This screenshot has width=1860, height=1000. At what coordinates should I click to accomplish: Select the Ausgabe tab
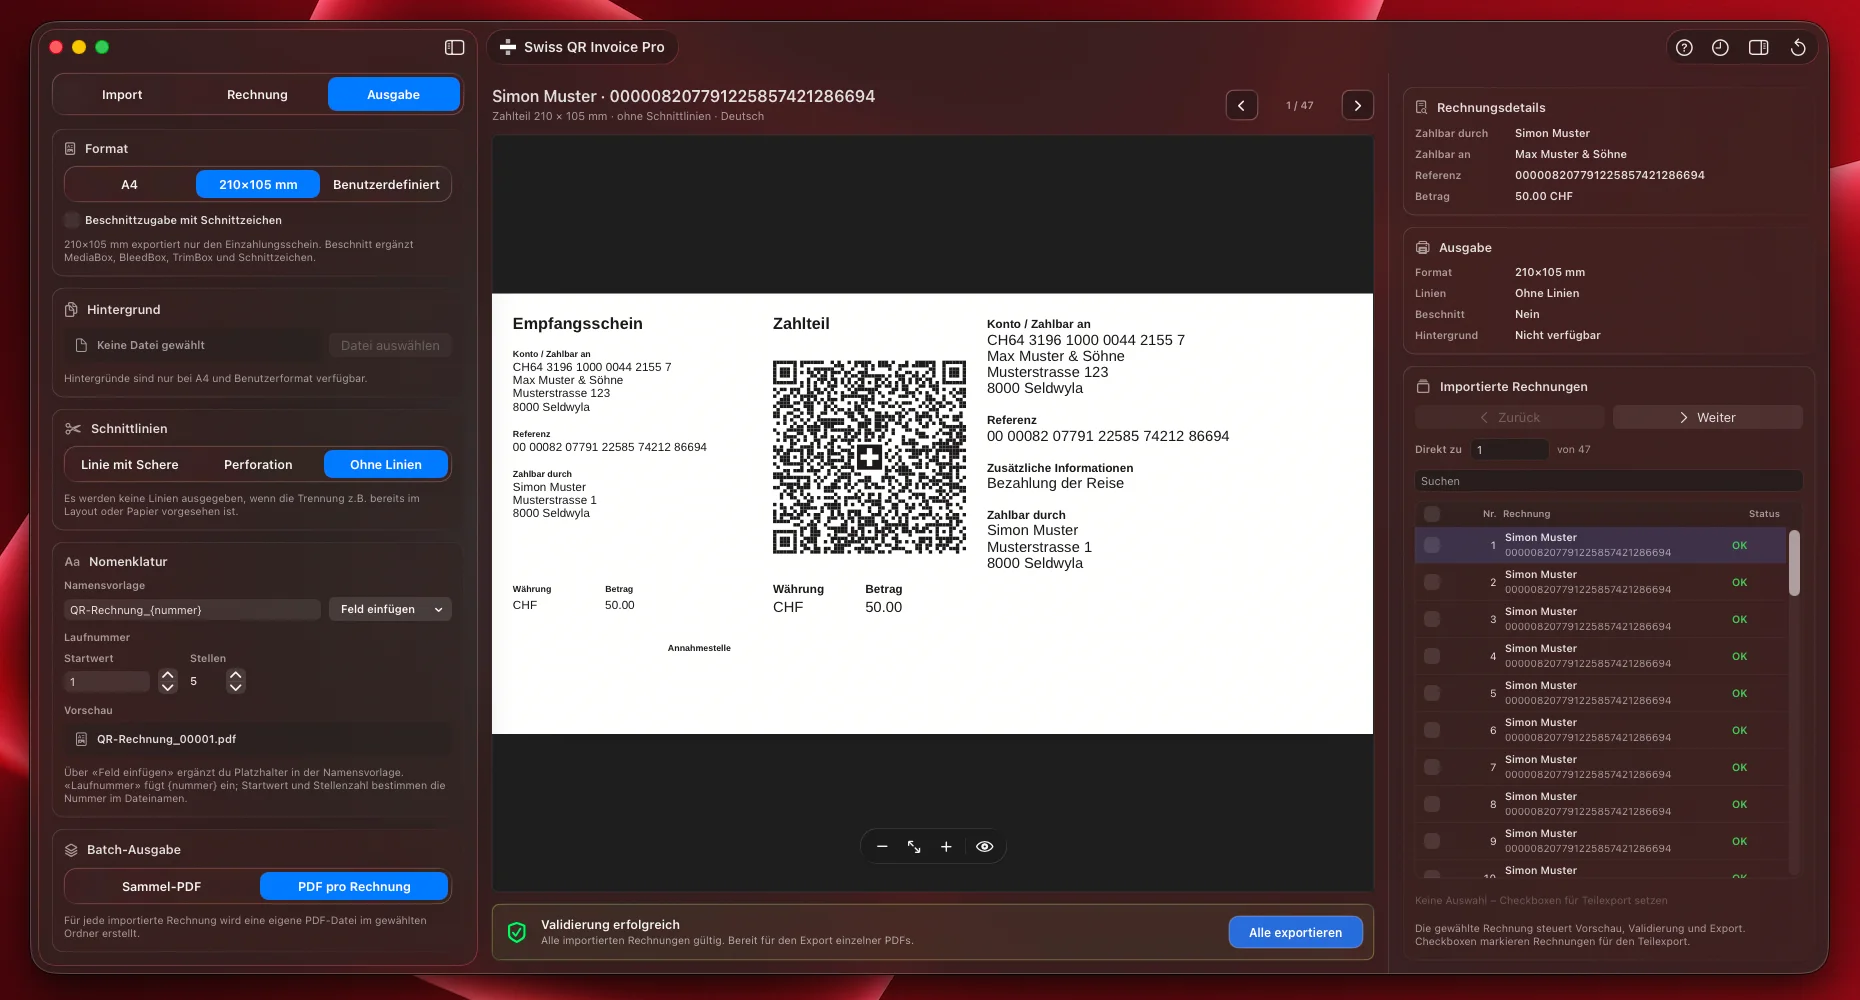[x=394, y=95]
